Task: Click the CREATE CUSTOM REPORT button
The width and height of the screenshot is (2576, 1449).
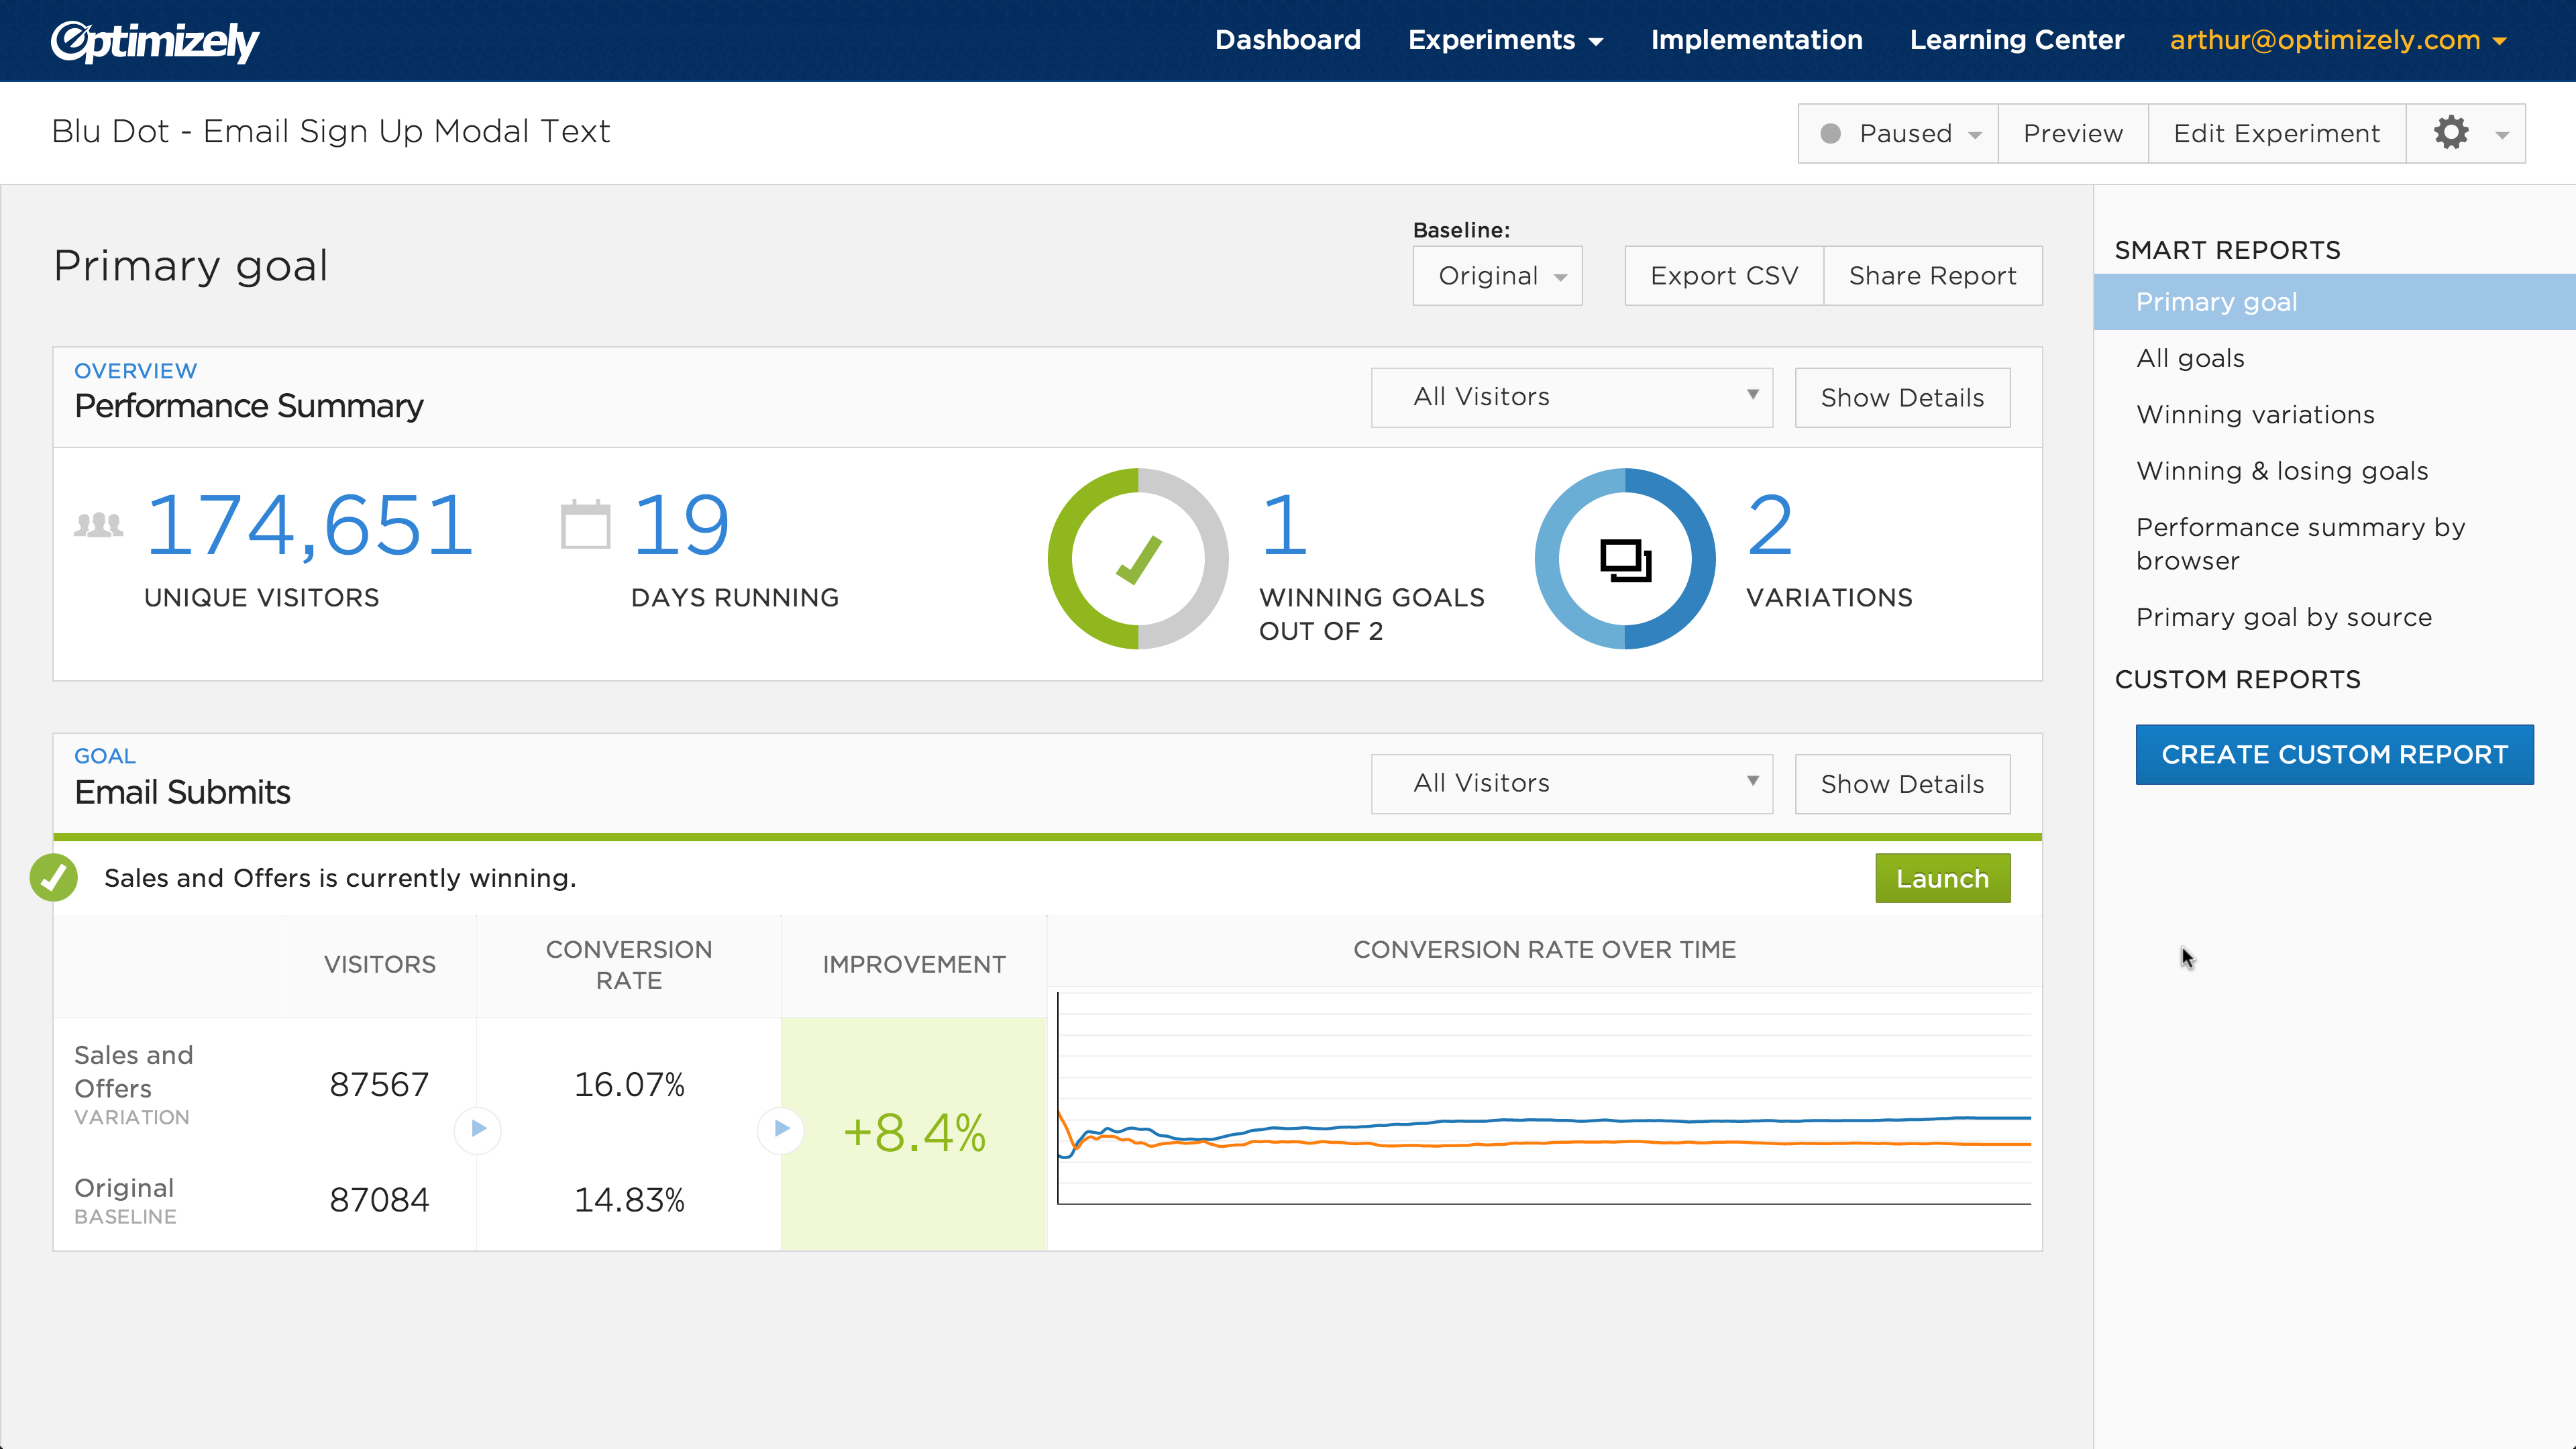Action: (2334, 754)
